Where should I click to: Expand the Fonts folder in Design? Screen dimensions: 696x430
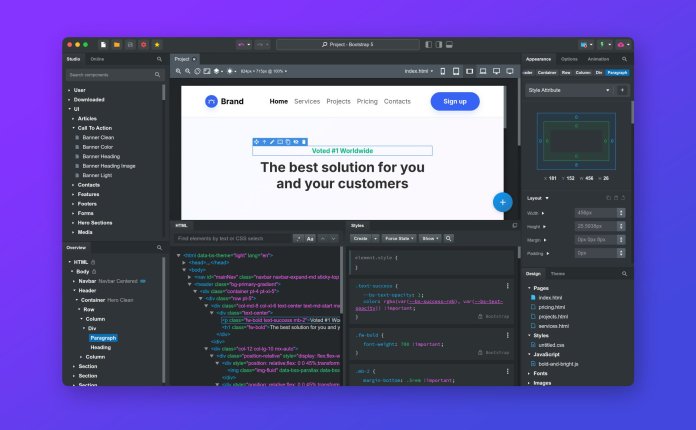pos(529,373)
